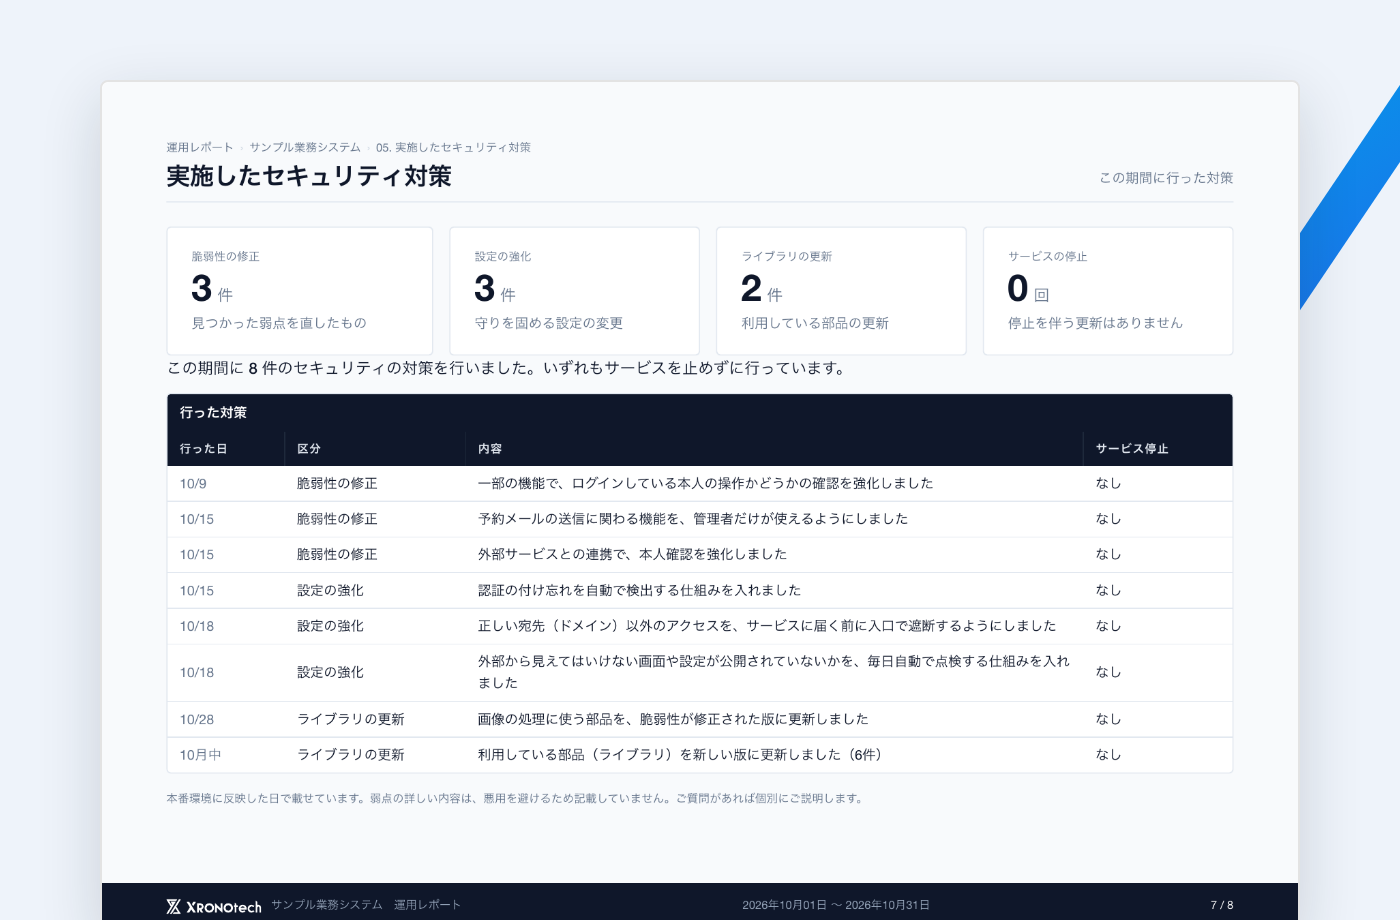Screen dimensions: 1400x920
Task: Click the summary sentence about 8 件 countermeasures
Action: coord(507,368)
